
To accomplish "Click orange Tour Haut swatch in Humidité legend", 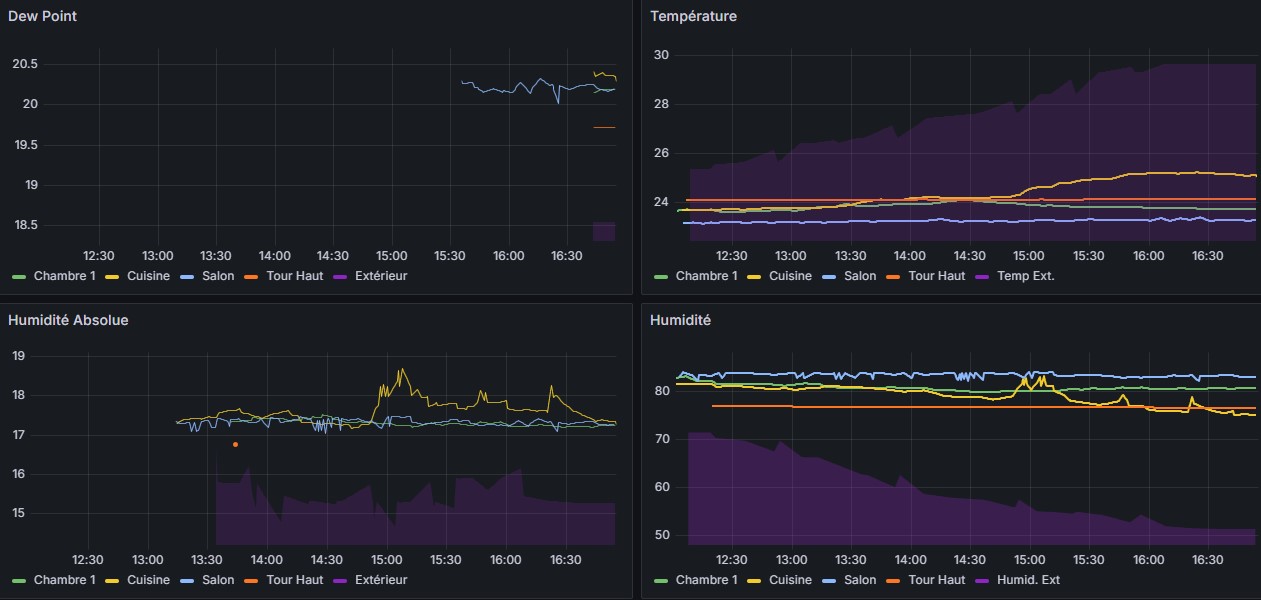I will (893, 579).
